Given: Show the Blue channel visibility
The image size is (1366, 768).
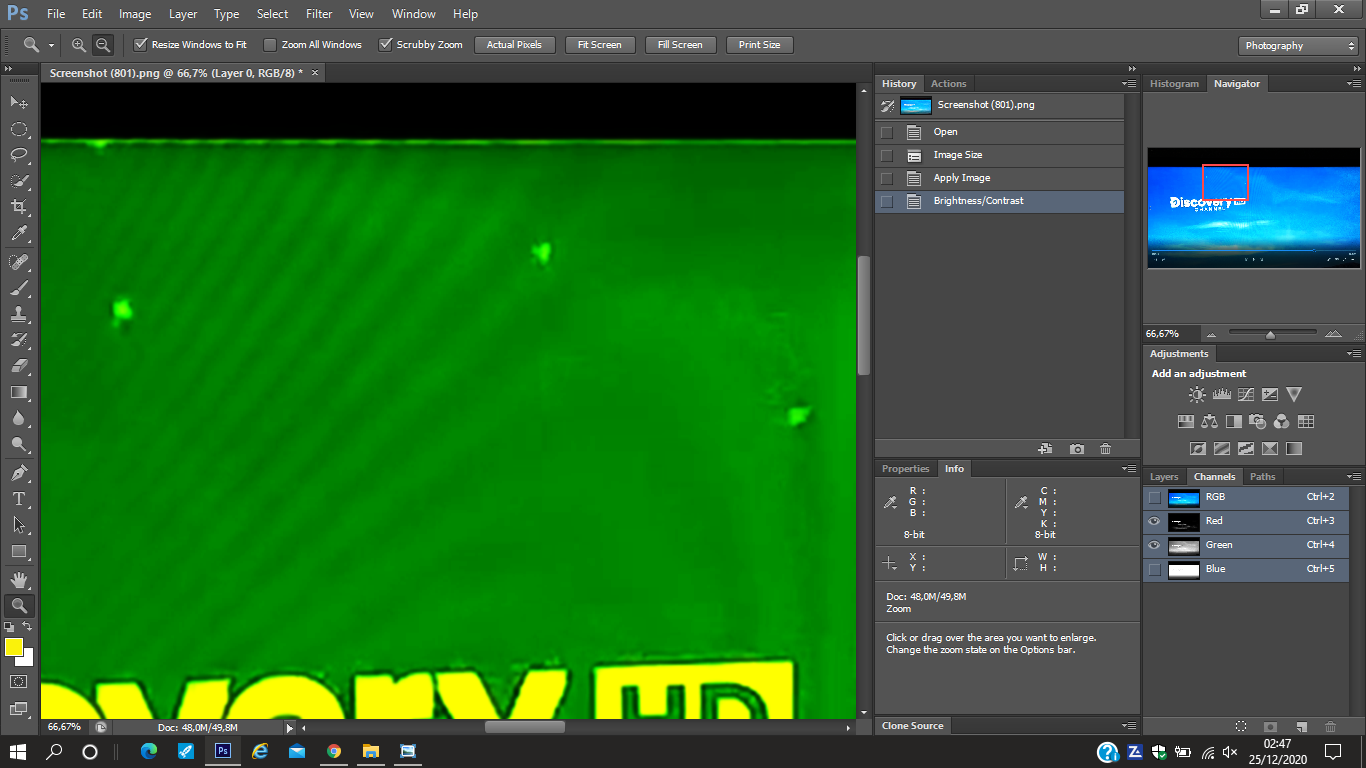Looking at the screenshot, I should pyautogui.click(x=1155, y=569).
